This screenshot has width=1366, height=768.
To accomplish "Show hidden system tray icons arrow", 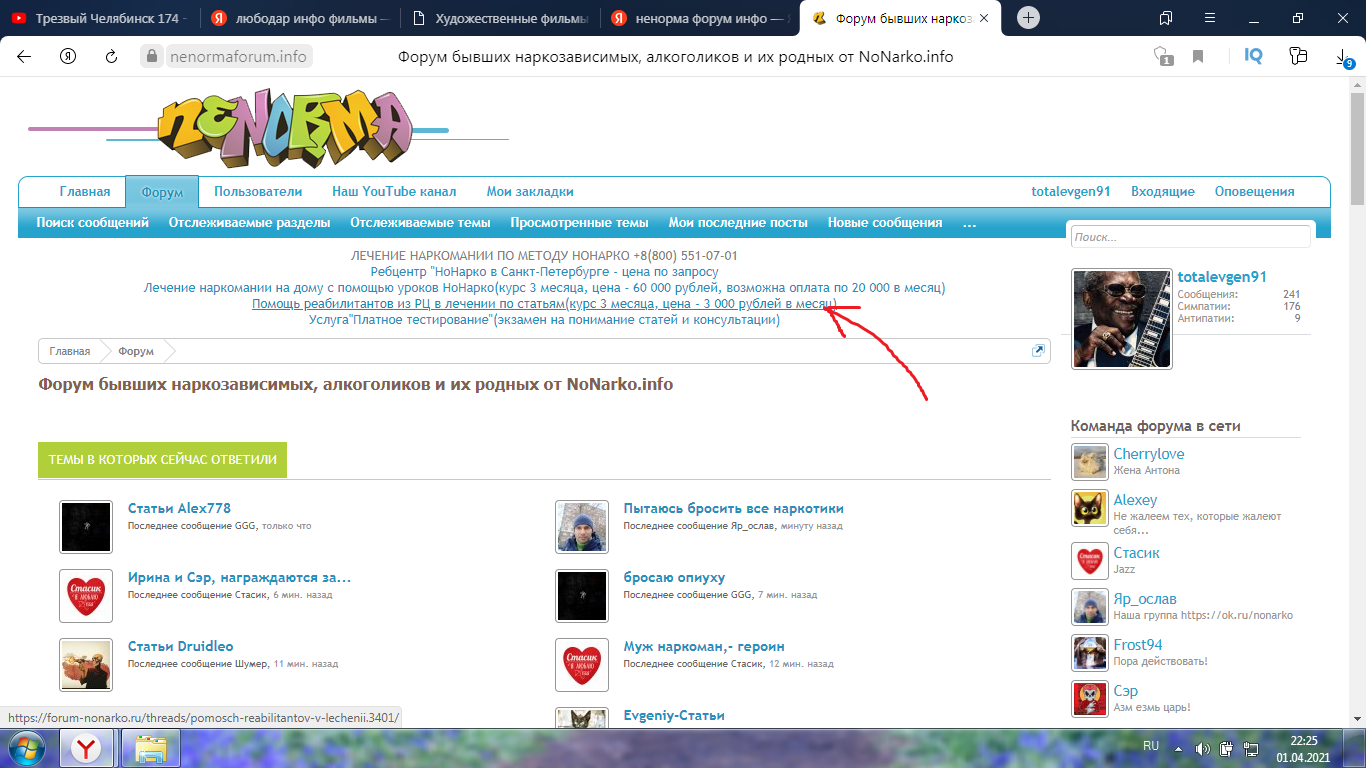I will click(1180, 748).
